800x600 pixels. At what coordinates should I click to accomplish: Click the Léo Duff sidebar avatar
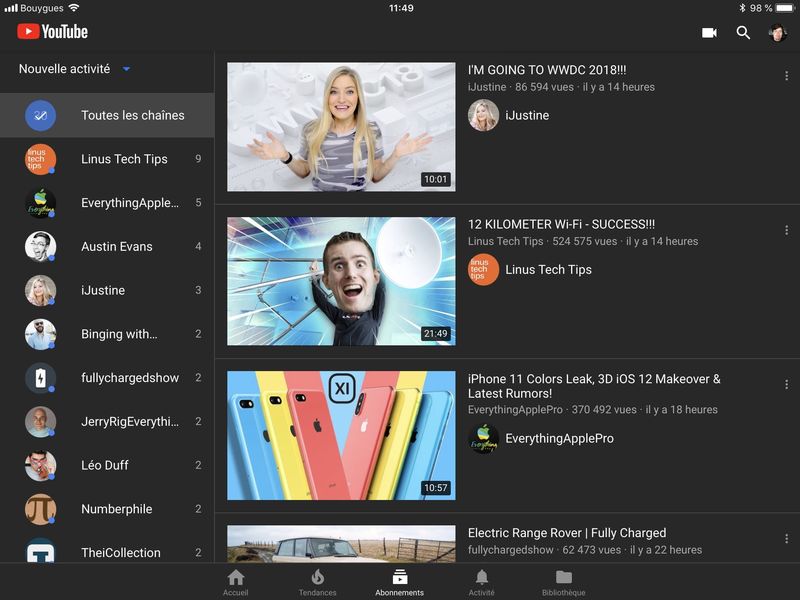point(40,466)
